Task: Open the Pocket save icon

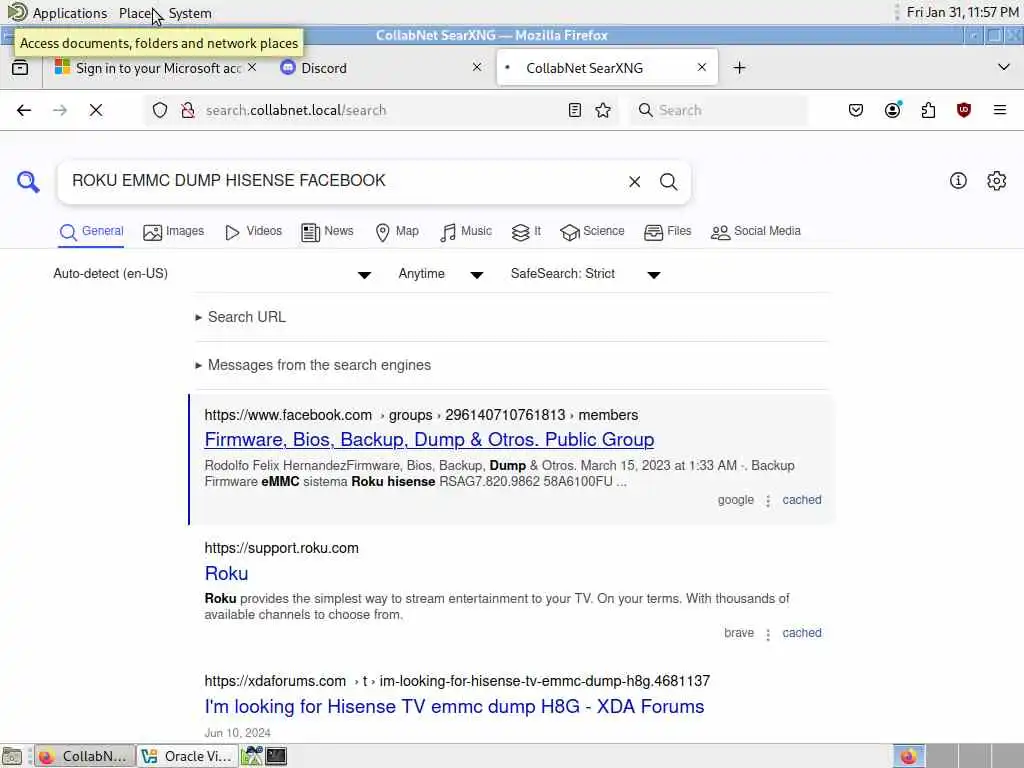Action: point(856,110)
